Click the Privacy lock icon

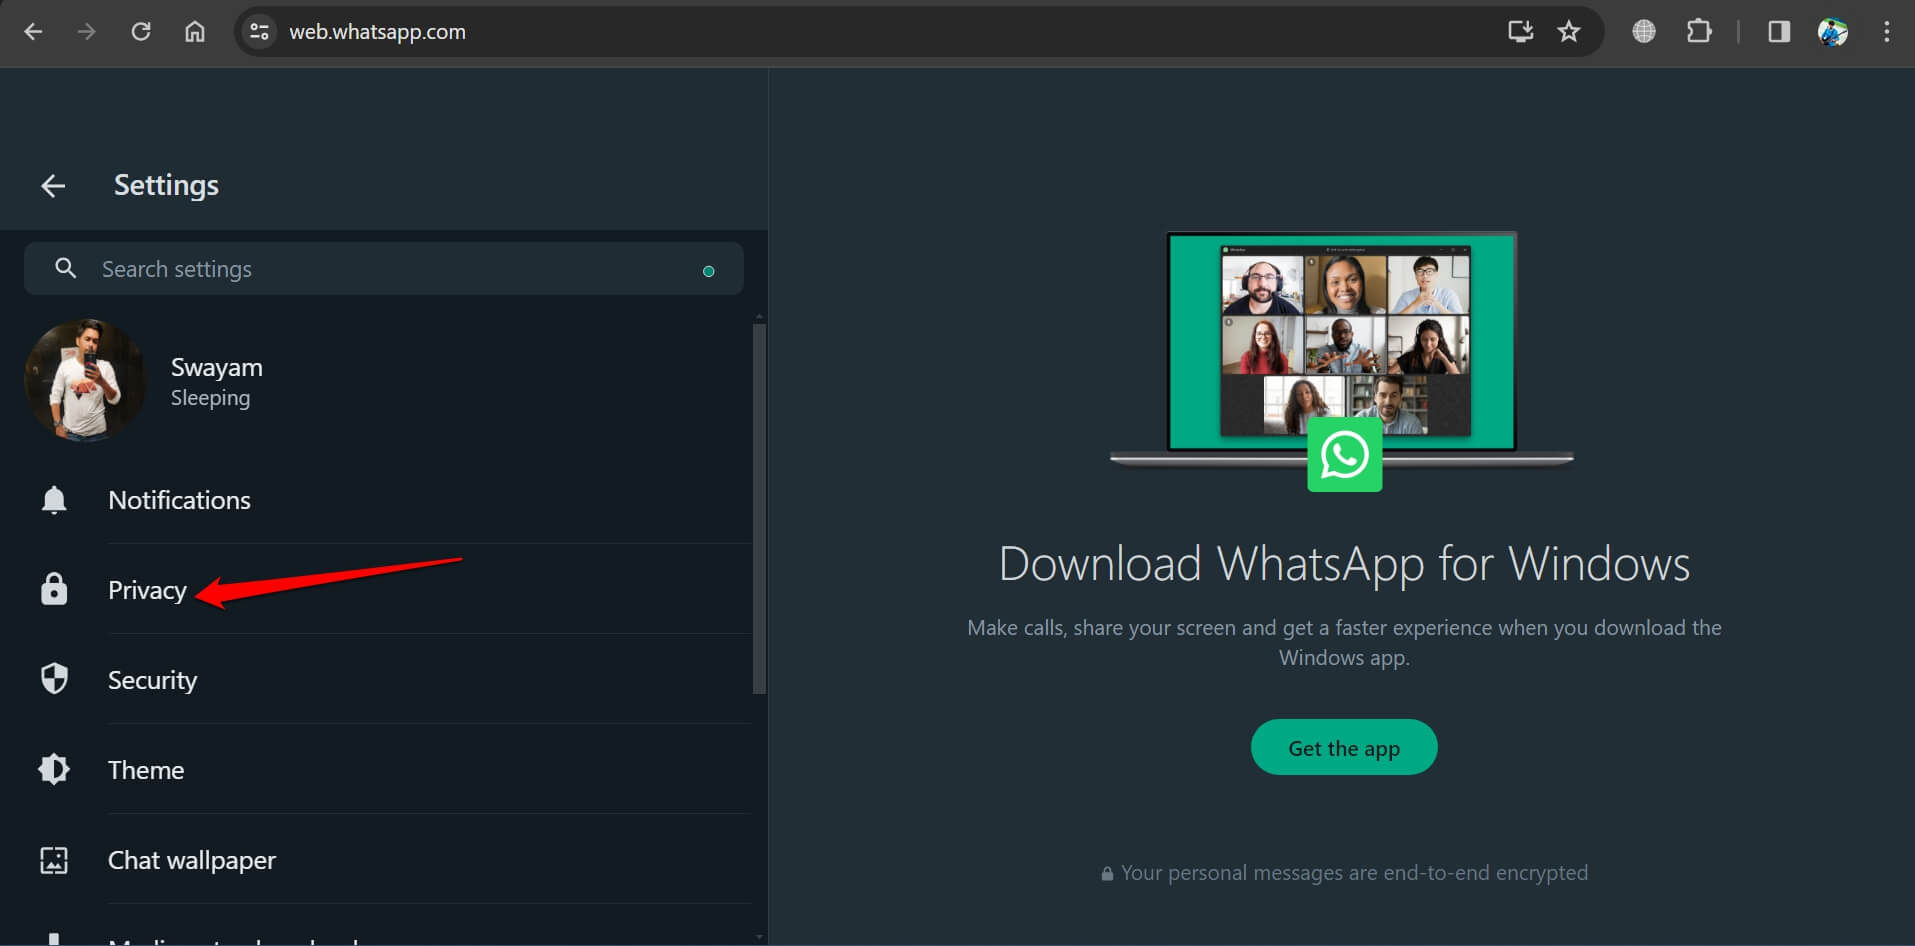(54, 589)
